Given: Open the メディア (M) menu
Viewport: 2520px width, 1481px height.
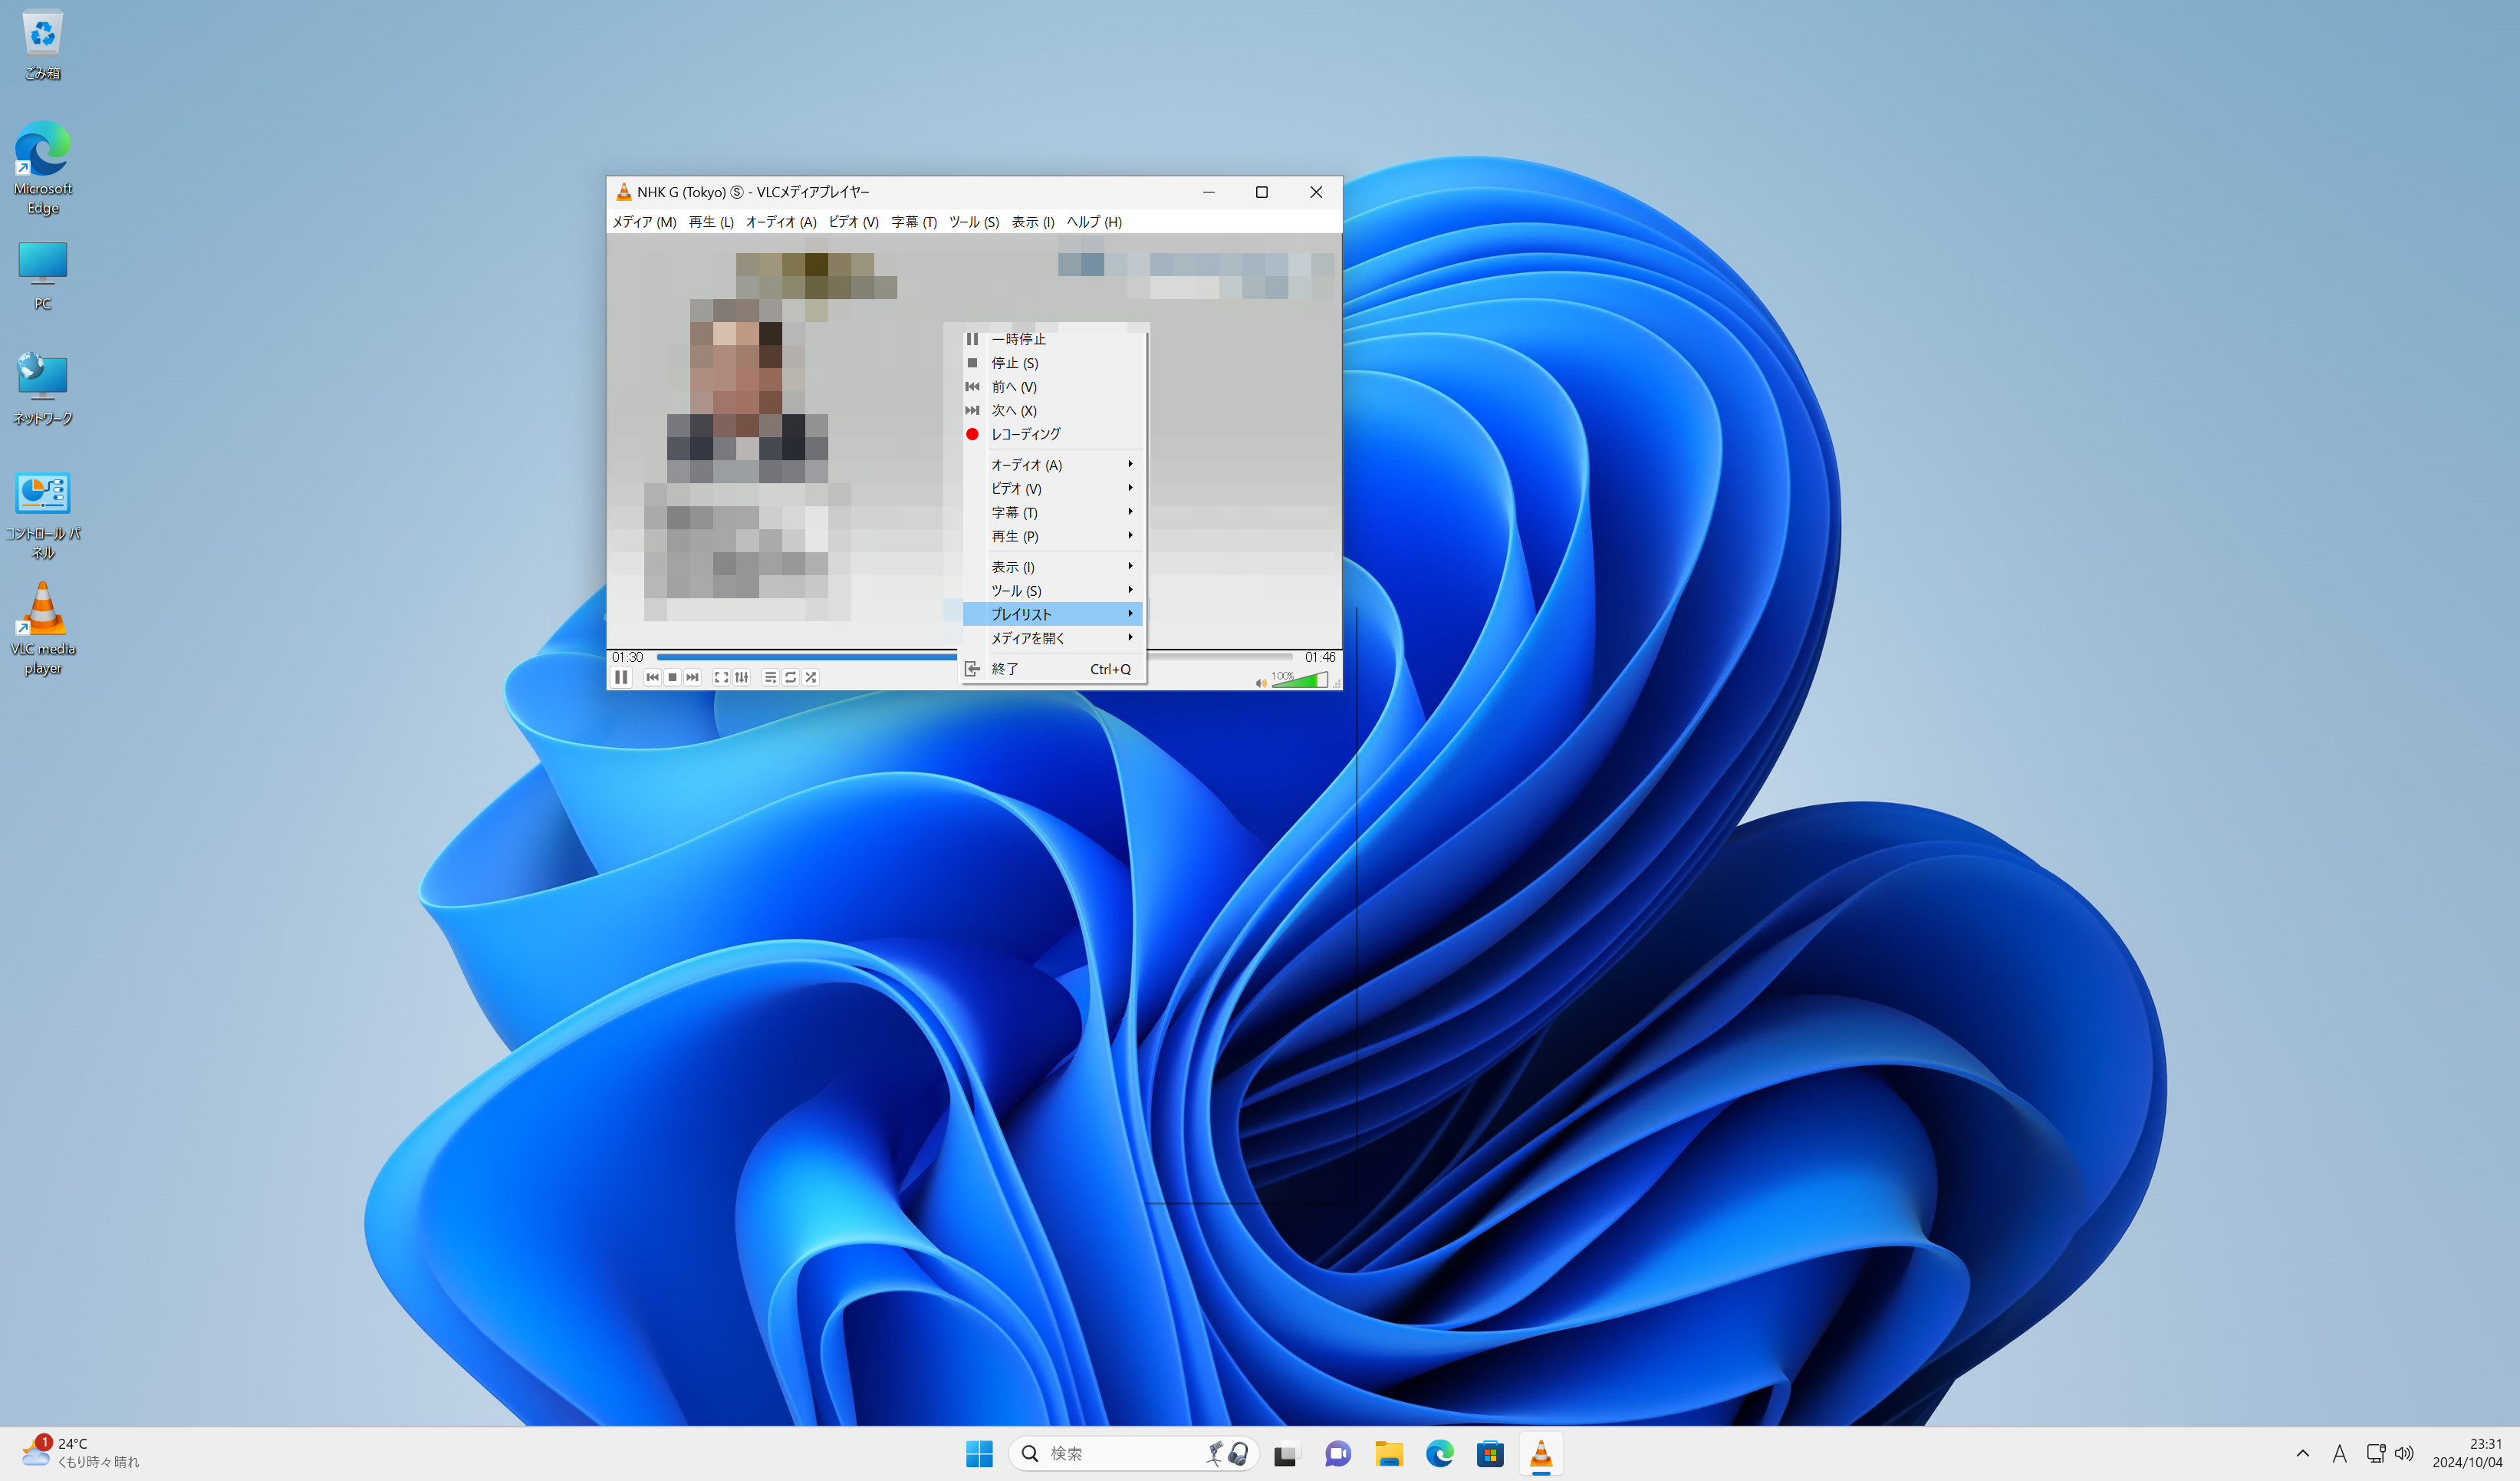Looking at the screenshot, I should [x=644, y=222].
